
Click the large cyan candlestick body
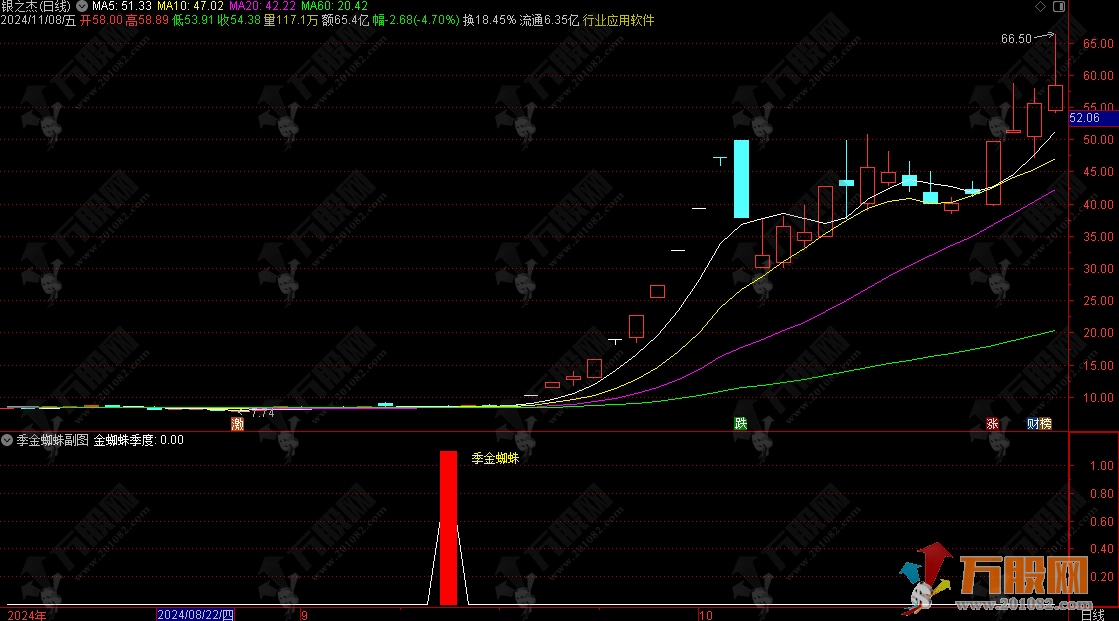tap(741, 178)
